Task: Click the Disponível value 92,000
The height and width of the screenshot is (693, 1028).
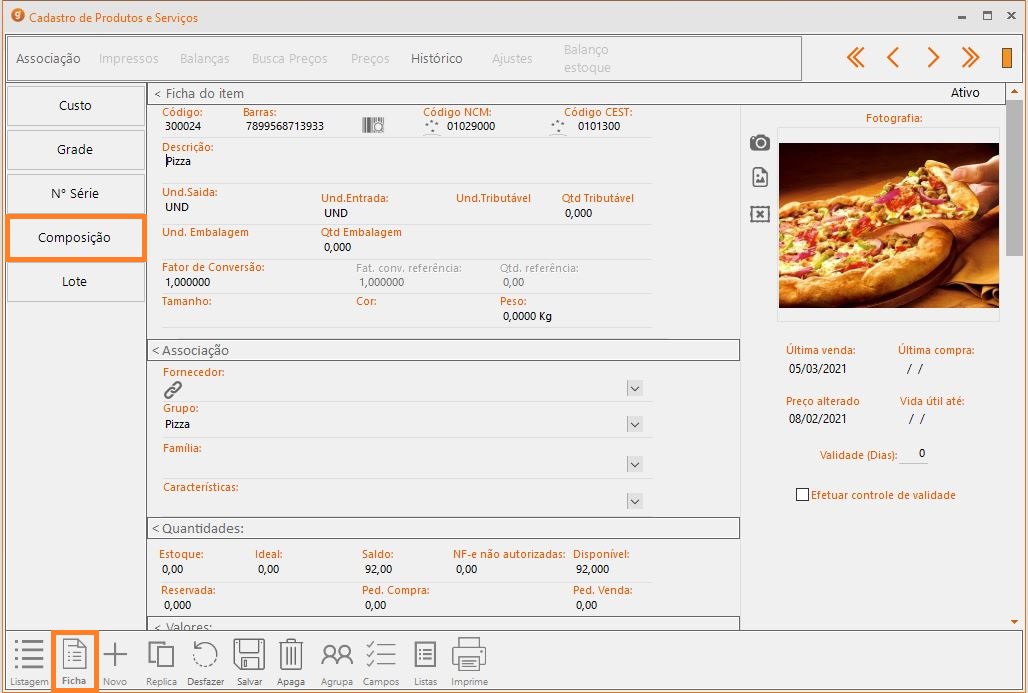Action: 592,569
